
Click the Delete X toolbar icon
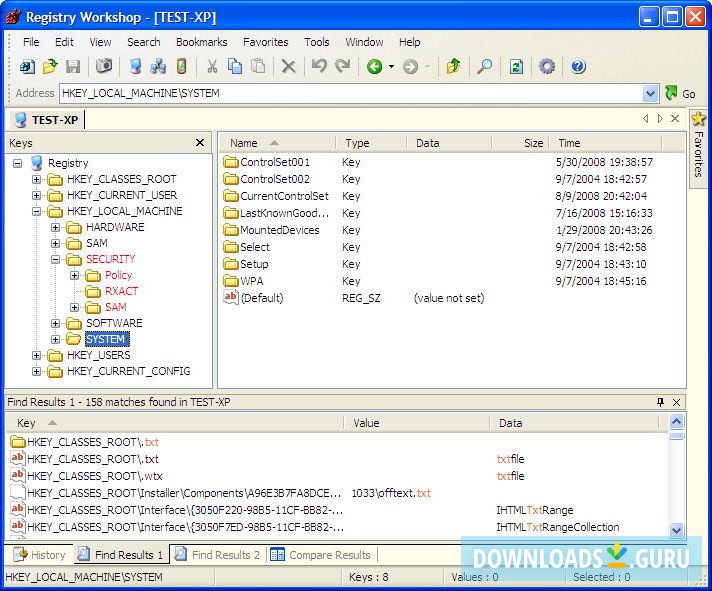(x=288, y=67)
